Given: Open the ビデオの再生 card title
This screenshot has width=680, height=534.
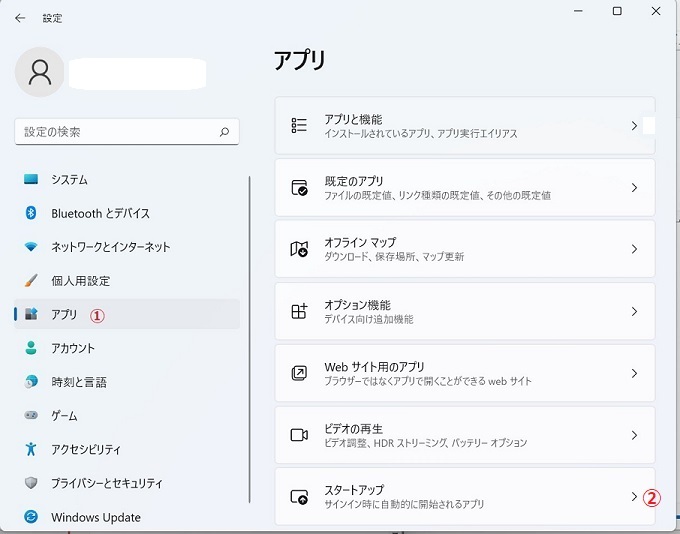Looking at the screenshot, I should click(353, 429).
